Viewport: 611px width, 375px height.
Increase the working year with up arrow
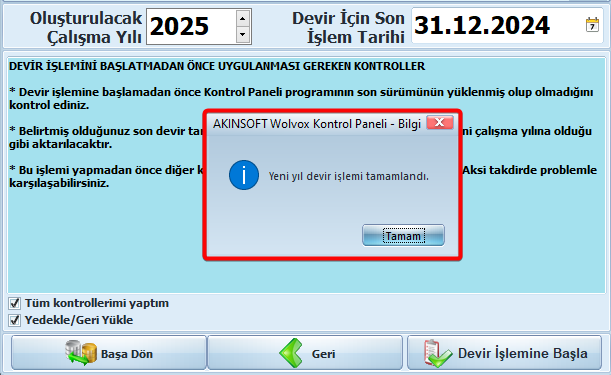(243, 18)
